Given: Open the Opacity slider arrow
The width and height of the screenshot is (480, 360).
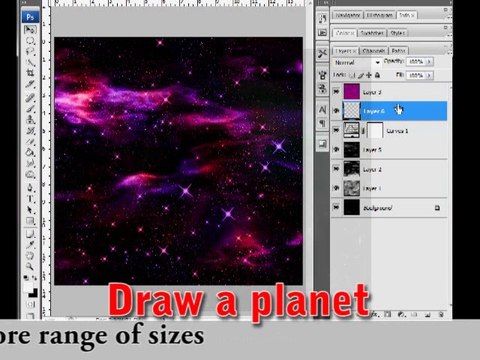Looking at the screenshot, I should (429, 62).
